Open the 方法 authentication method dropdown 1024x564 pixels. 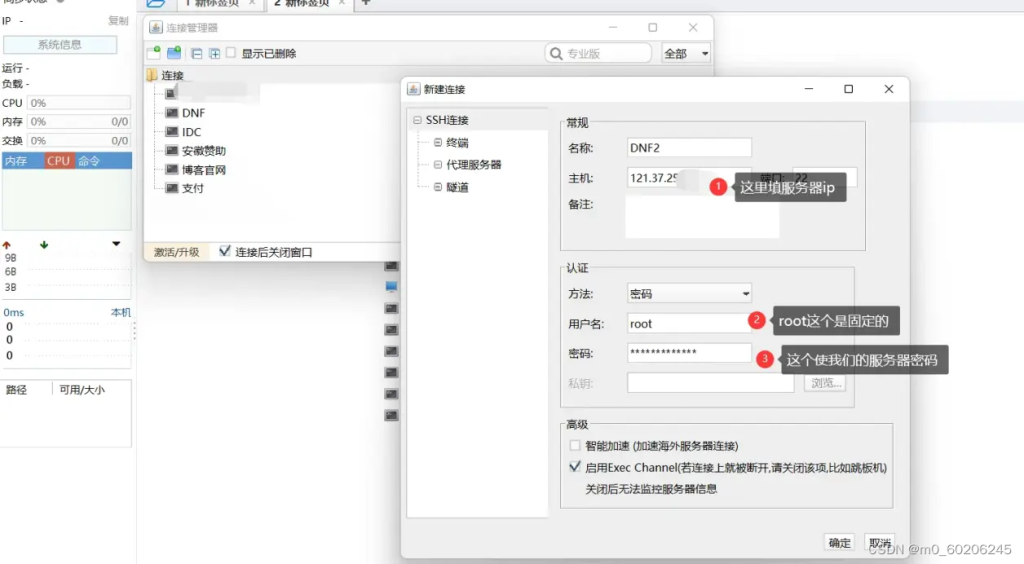point(689,294)
